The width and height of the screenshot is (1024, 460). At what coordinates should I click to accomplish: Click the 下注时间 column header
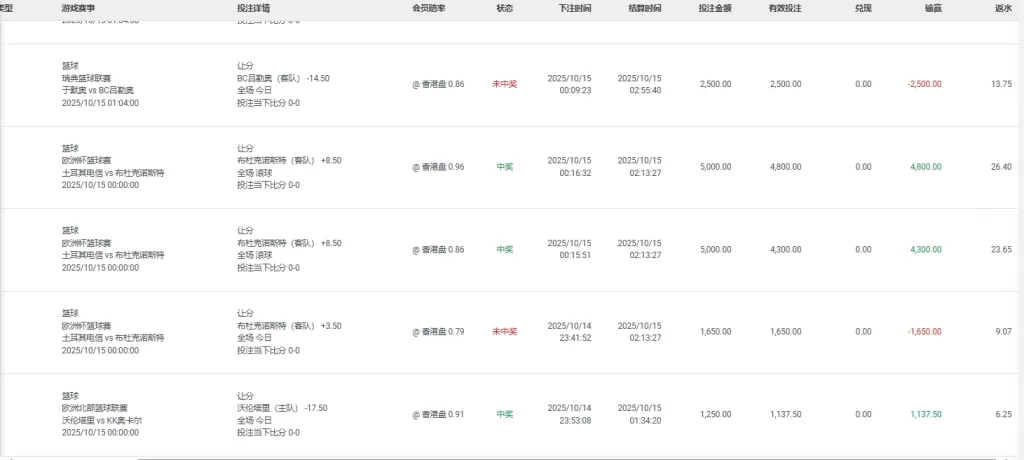click(574, 8)
